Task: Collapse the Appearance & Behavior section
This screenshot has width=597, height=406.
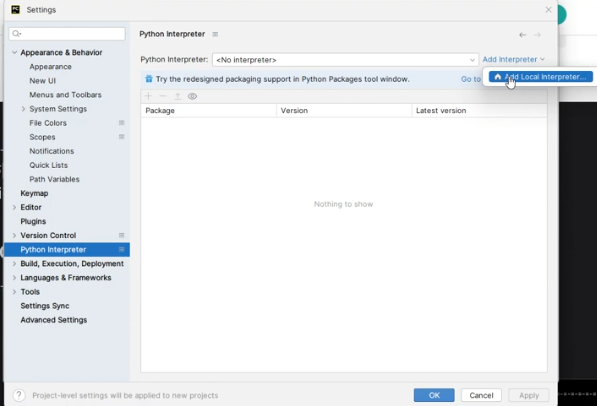Action: click(x=14, y=52)
